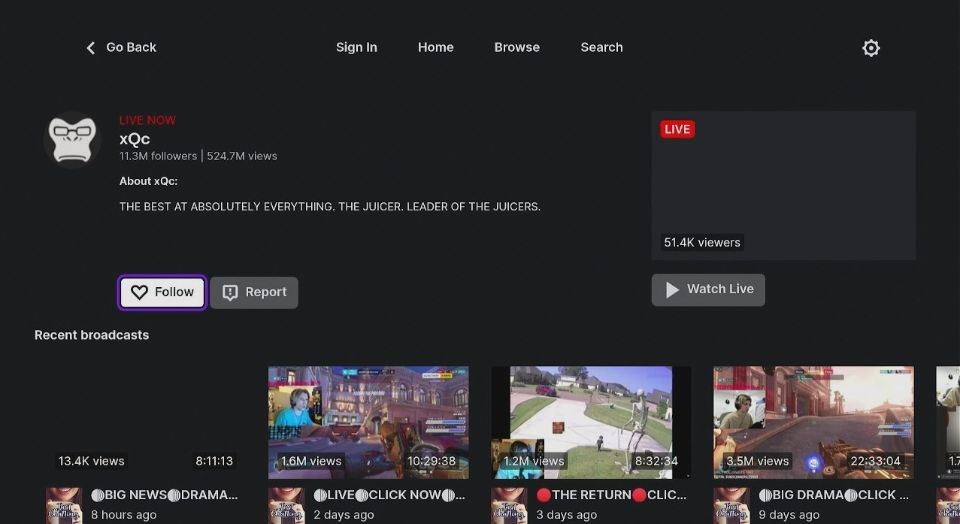The height and width of the screenshot is (524, 960).
Task: Click the 11.3M followers count
Action: point(158,156)
